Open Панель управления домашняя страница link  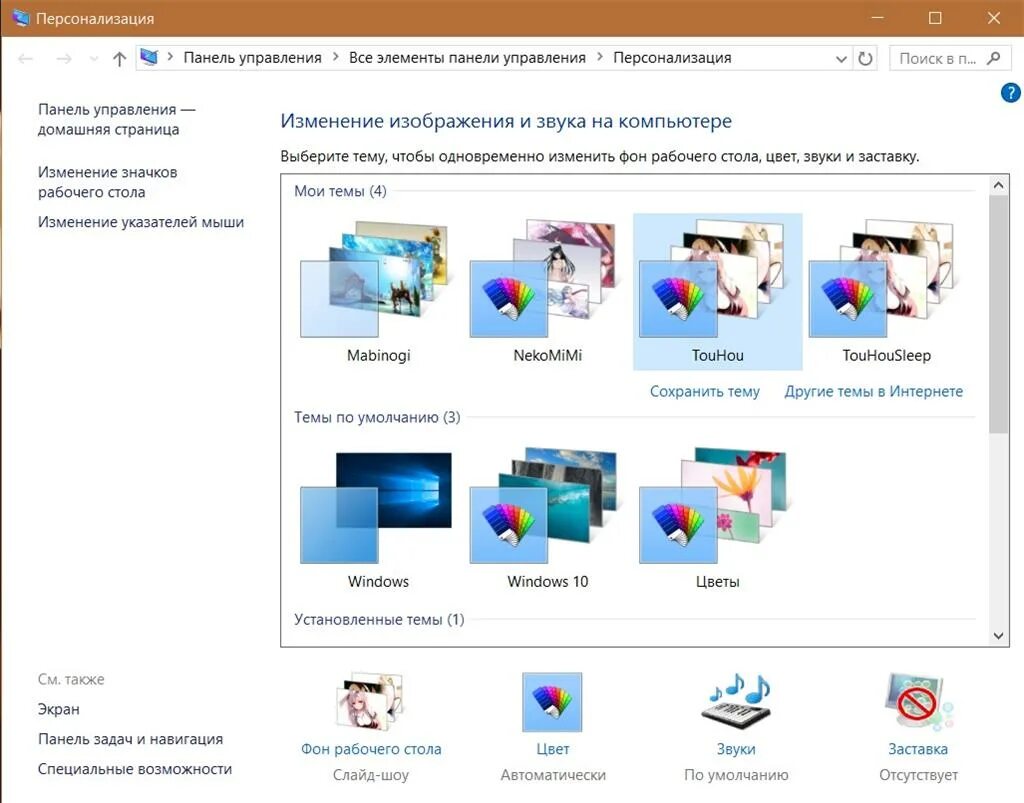click(116, 119)
